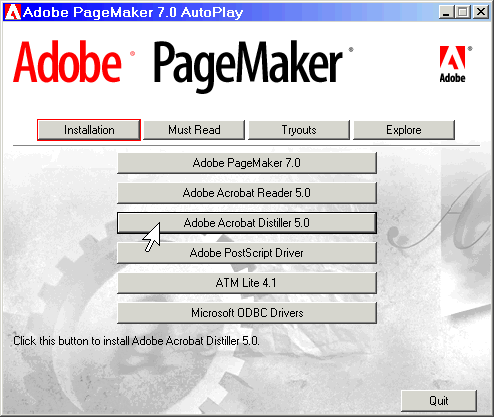Install Microsoft ODBC Drivers
The image size is (494, 417).
tap(247, 313)
